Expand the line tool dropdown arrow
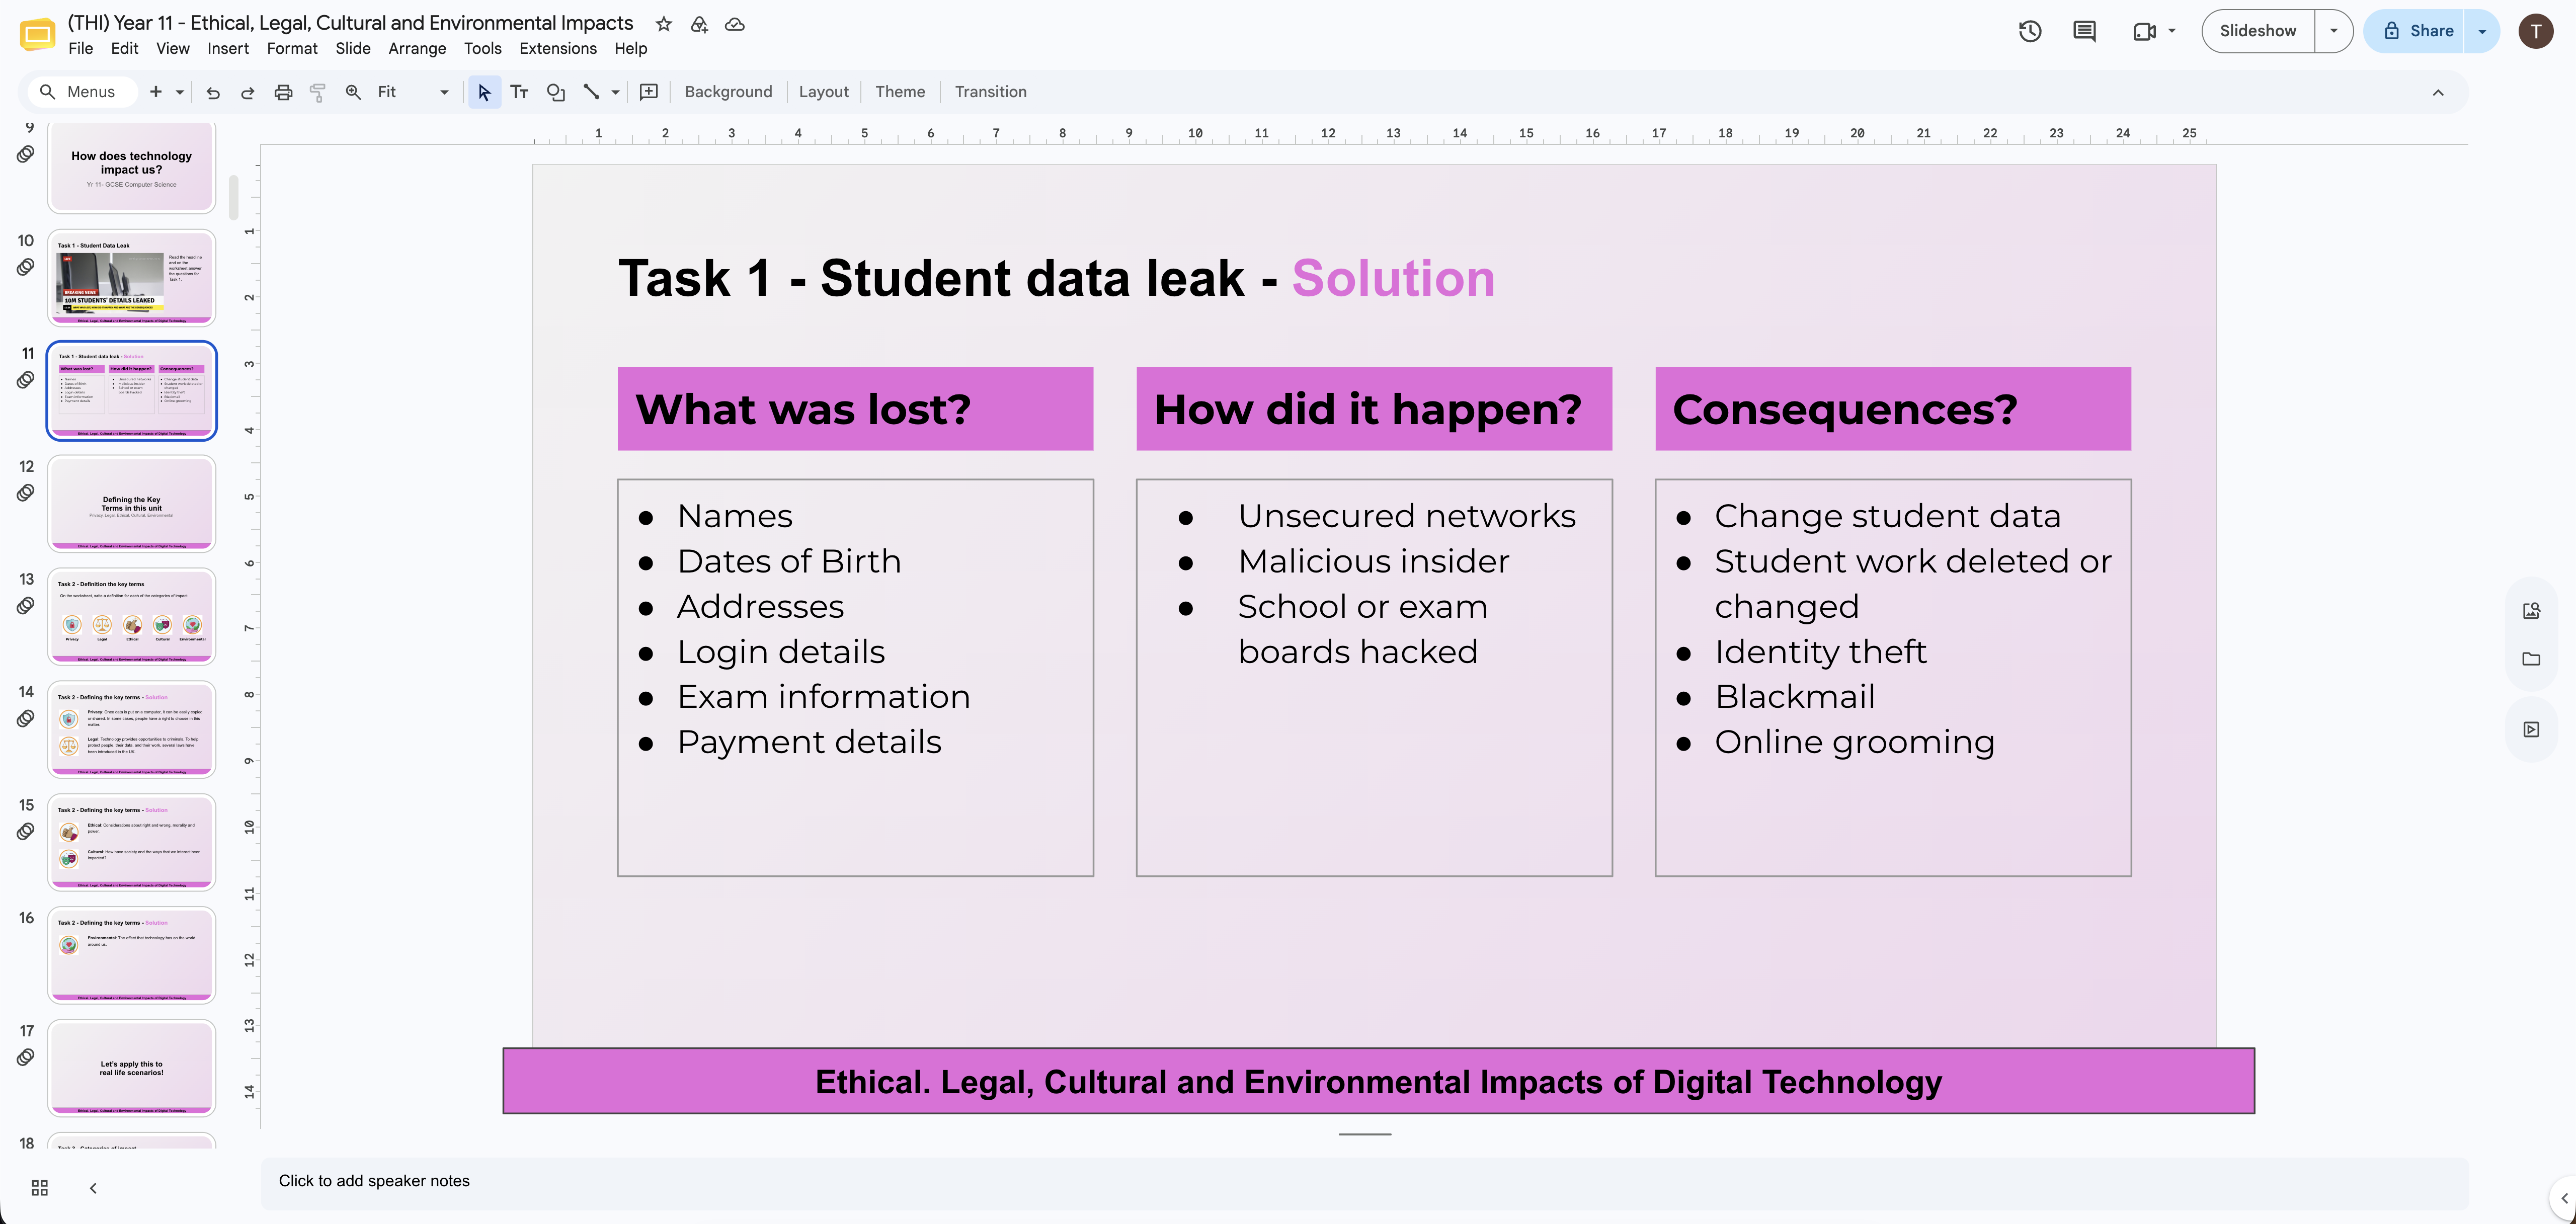2576x1224 pixels. (x=615, y=92)
